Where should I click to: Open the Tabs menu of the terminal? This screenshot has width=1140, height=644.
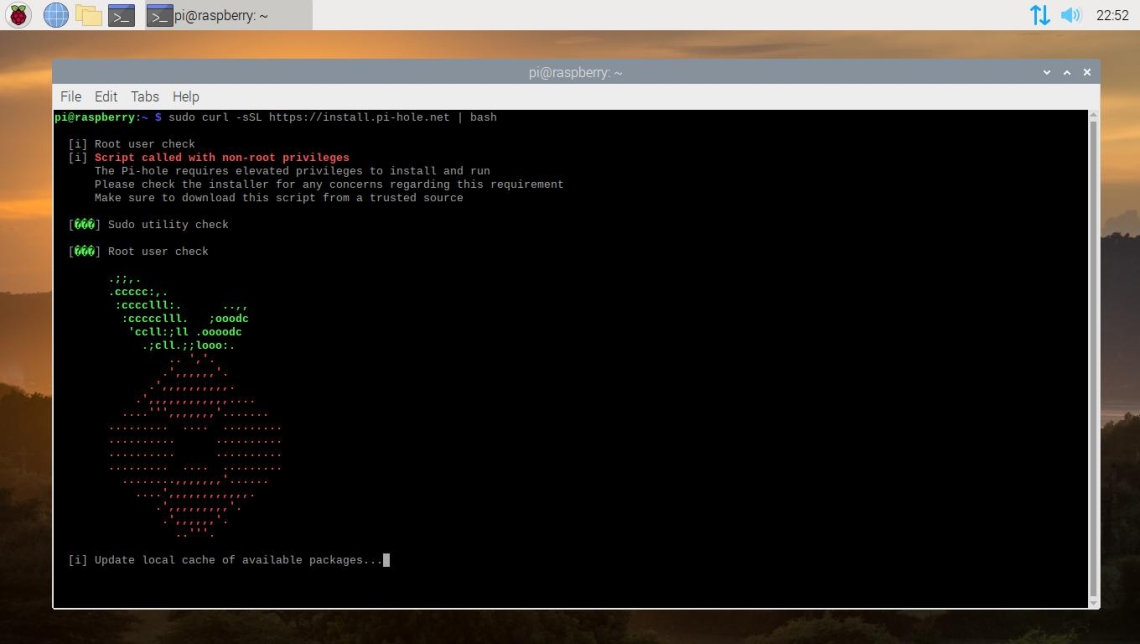[x=144, y=96]
